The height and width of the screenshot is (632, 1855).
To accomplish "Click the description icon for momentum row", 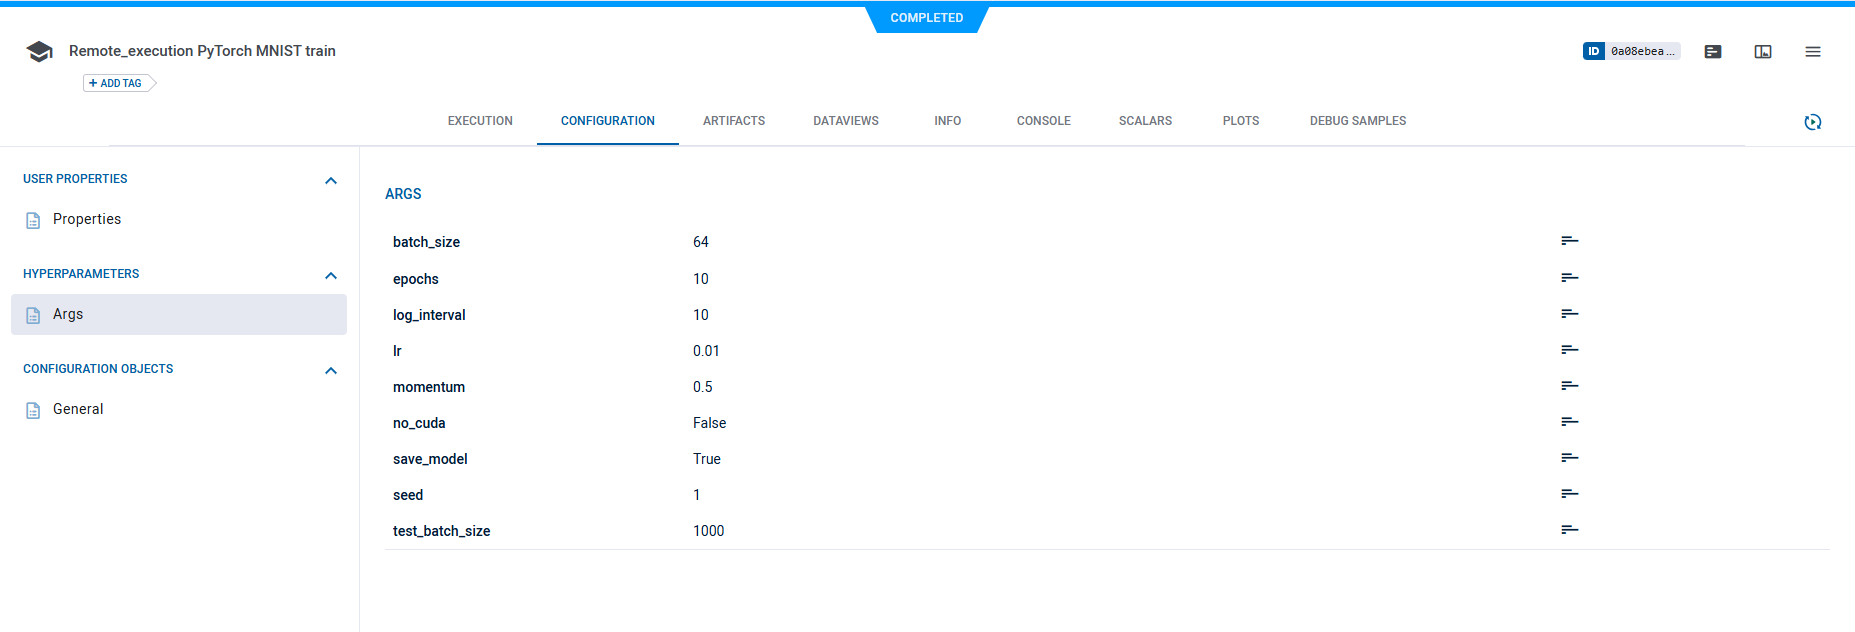I will (1569, 386).
